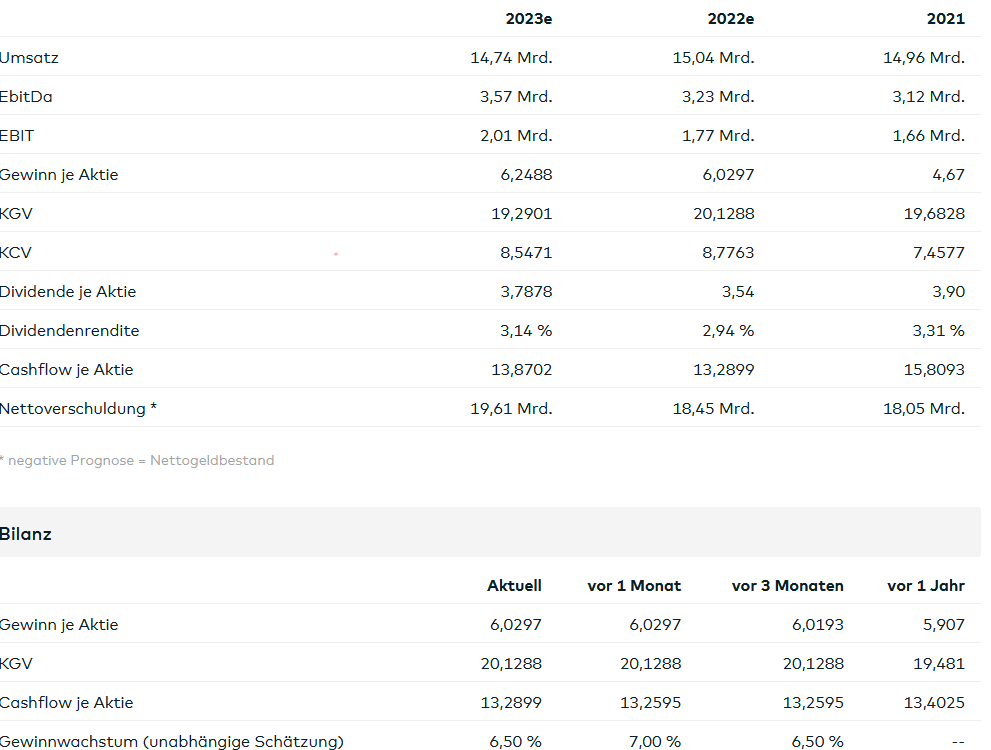
Task: Click the 14,74 Mrd. Umsatz value
Action: pos(511,58)
